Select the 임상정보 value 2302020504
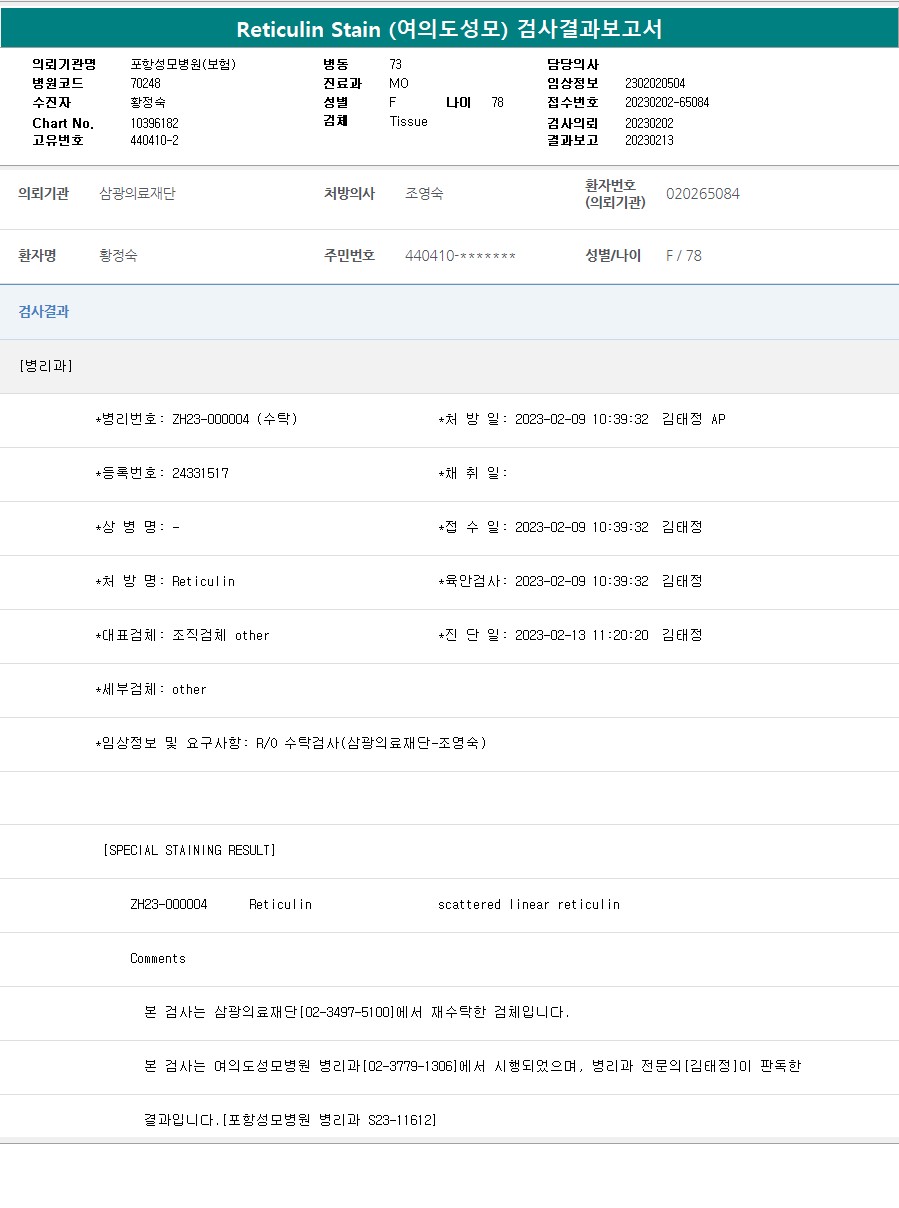 click(655, 84)
